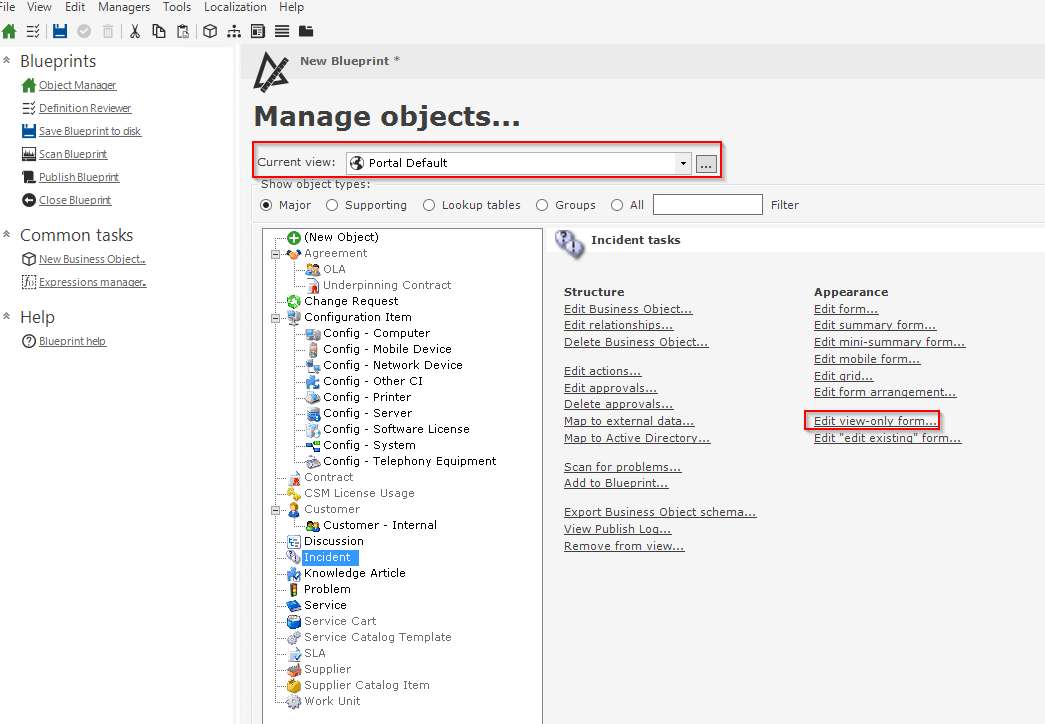Click the Publish Blueprint icon
The width and height of the screenshot is (1045, 724).
(29, 177)
